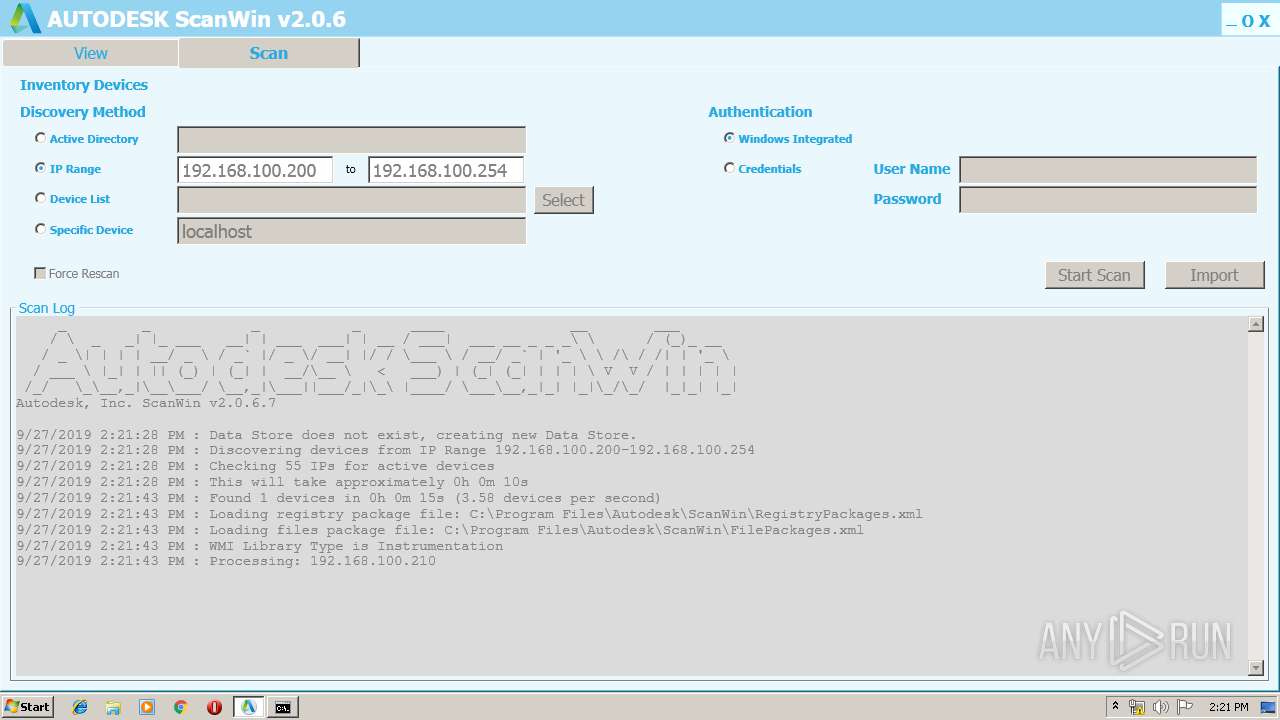Show hidden tray icons arrow
This screenshot has height=720, width=1280.
click(x=1115, y=707)
